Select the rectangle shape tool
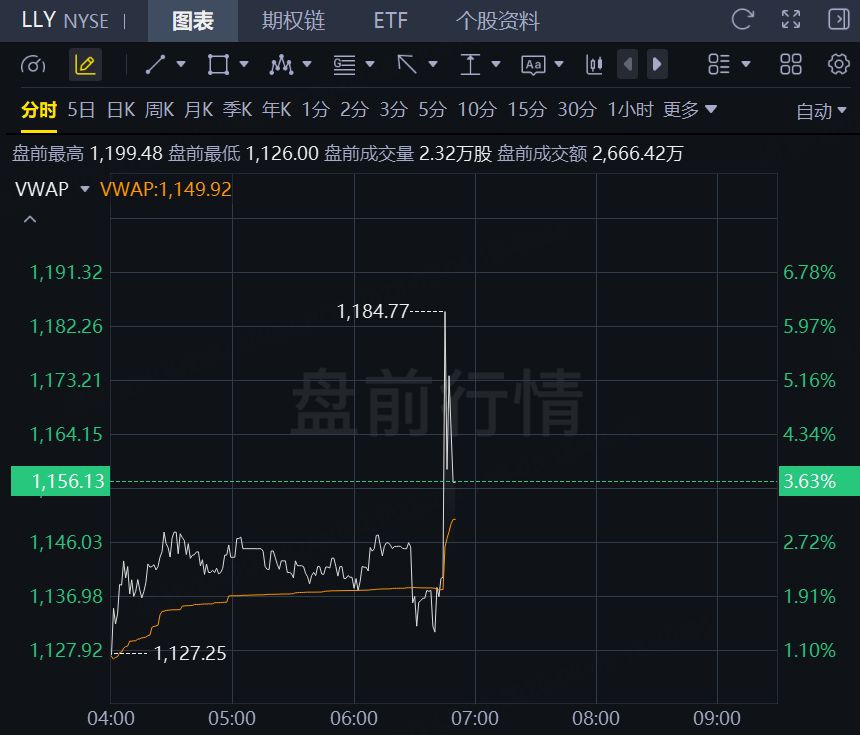860x735 pixels. pyautogui.click(x=218, y=65)
